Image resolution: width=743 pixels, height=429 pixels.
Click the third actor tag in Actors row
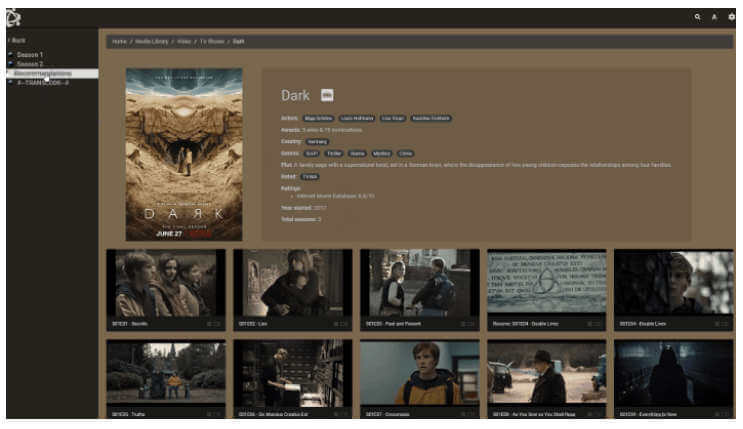click(x=393, y=119)
